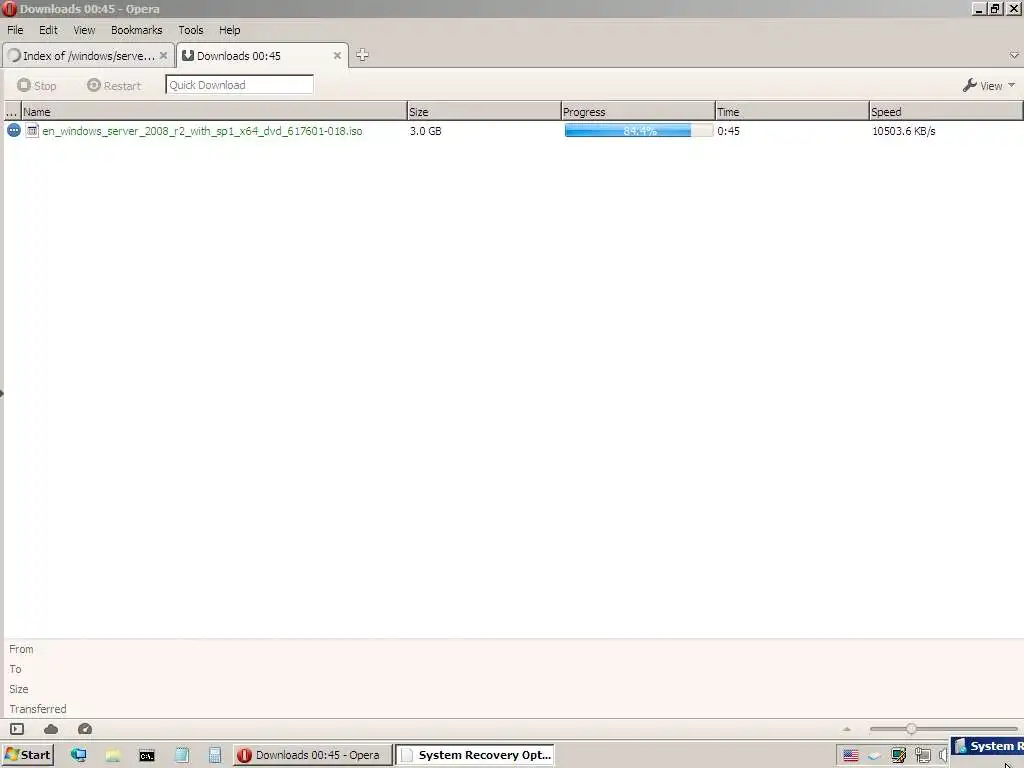Open the View wrench dropdown
Image resolution: width=1024 pixels, height=768 pixels.
click(x=989, y=86)
